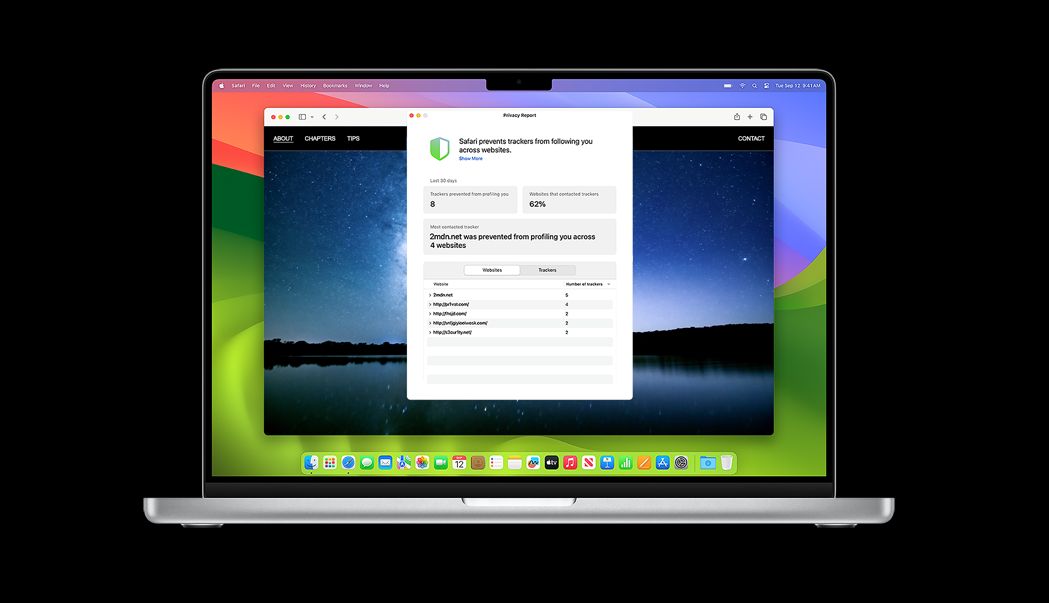The image size is (1049, 603).
Task: Navigate back using Safari's back arrow
Action: 324,117
